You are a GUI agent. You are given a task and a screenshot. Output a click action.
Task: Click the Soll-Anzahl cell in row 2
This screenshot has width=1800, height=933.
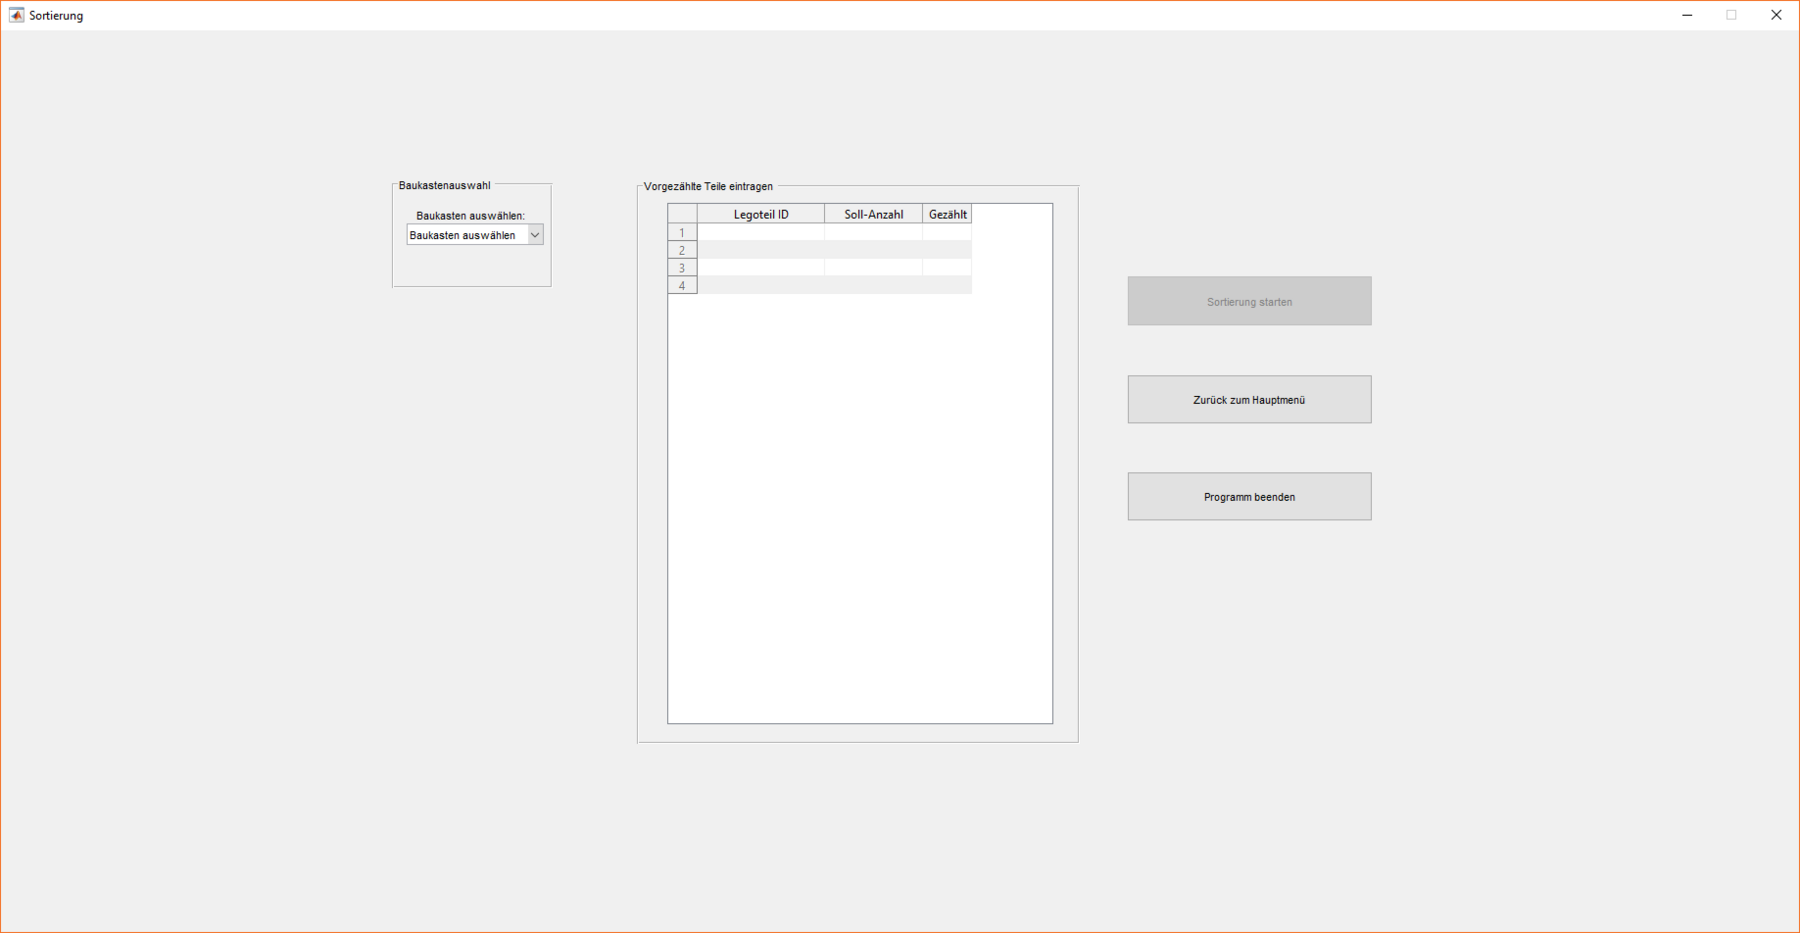coord(873,250)
